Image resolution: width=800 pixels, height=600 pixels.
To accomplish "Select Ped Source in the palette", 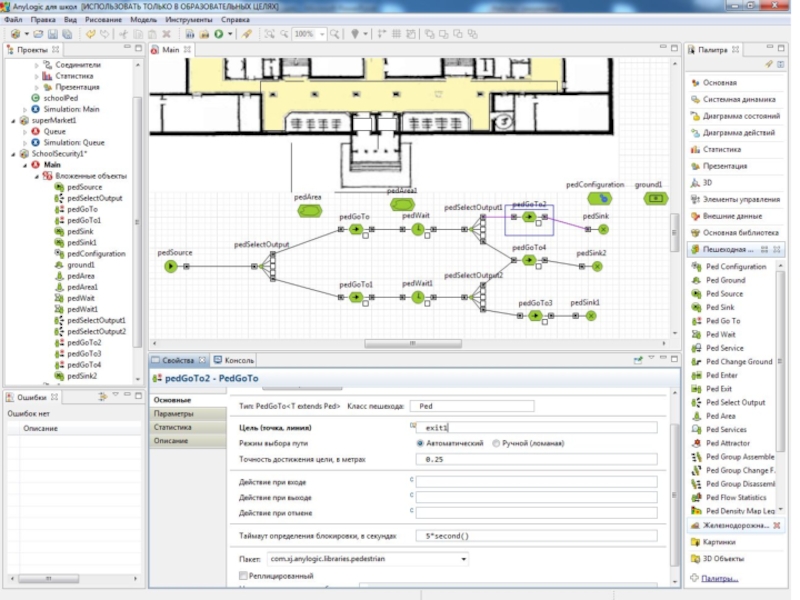I will (x=724, y=294).
